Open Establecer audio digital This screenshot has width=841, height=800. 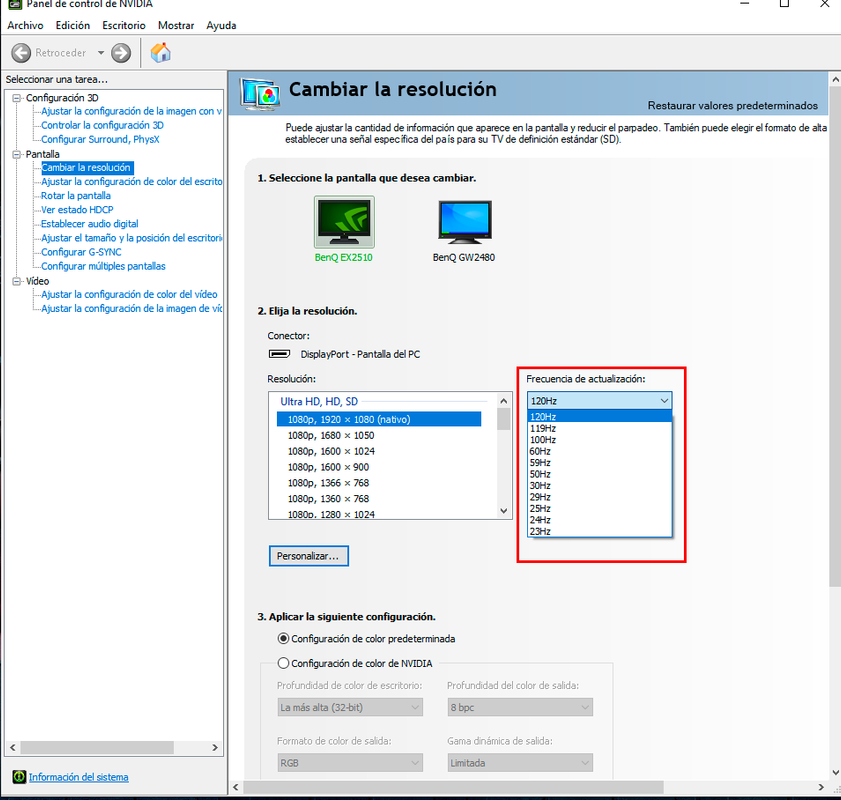point(90,224)
